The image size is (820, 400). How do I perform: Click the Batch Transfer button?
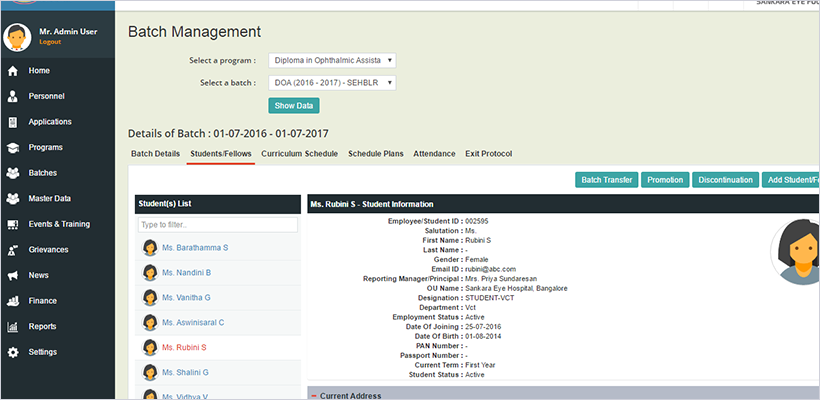tap(607, 180)
